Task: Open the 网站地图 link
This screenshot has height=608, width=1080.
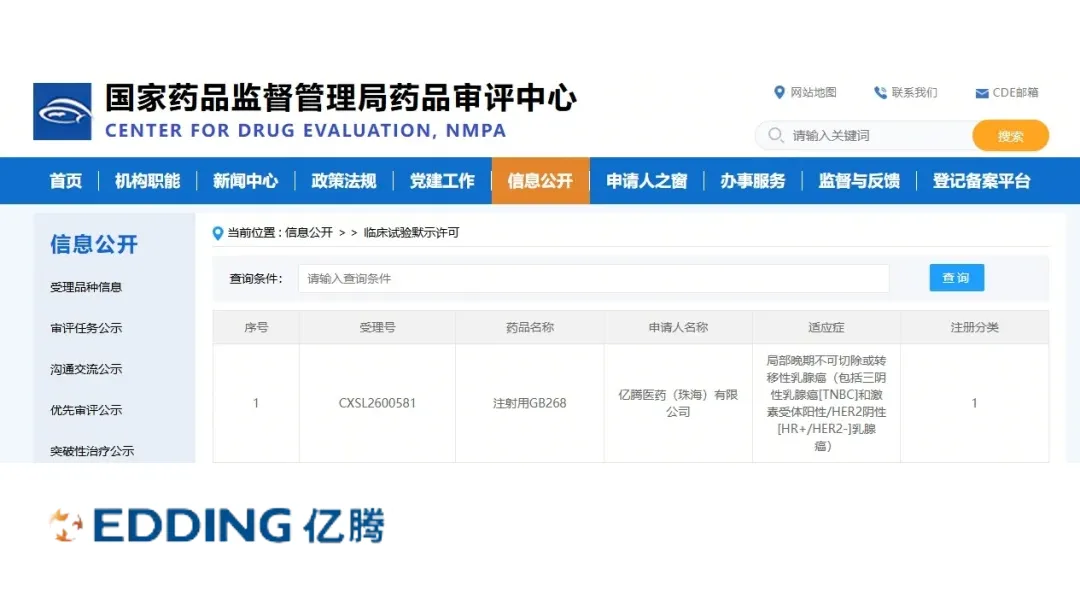Action: click(813, 92)
